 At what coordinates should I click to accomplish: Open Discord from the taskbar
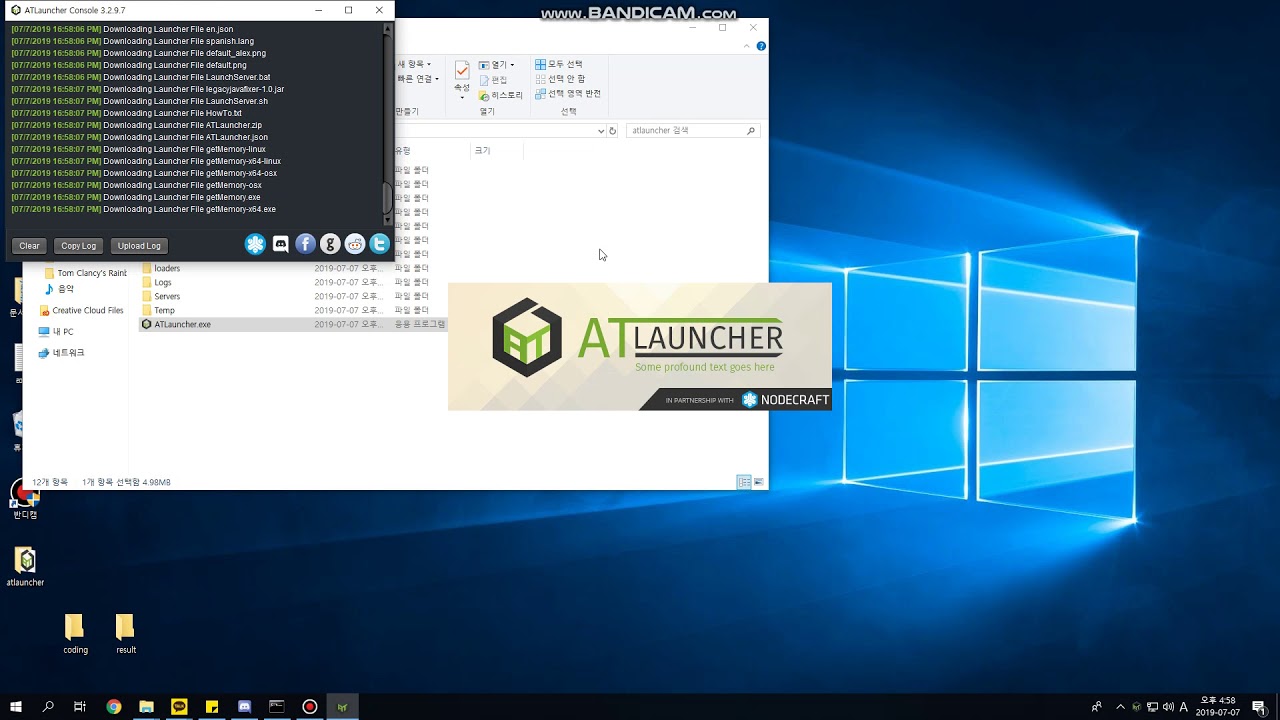[244, 707]
